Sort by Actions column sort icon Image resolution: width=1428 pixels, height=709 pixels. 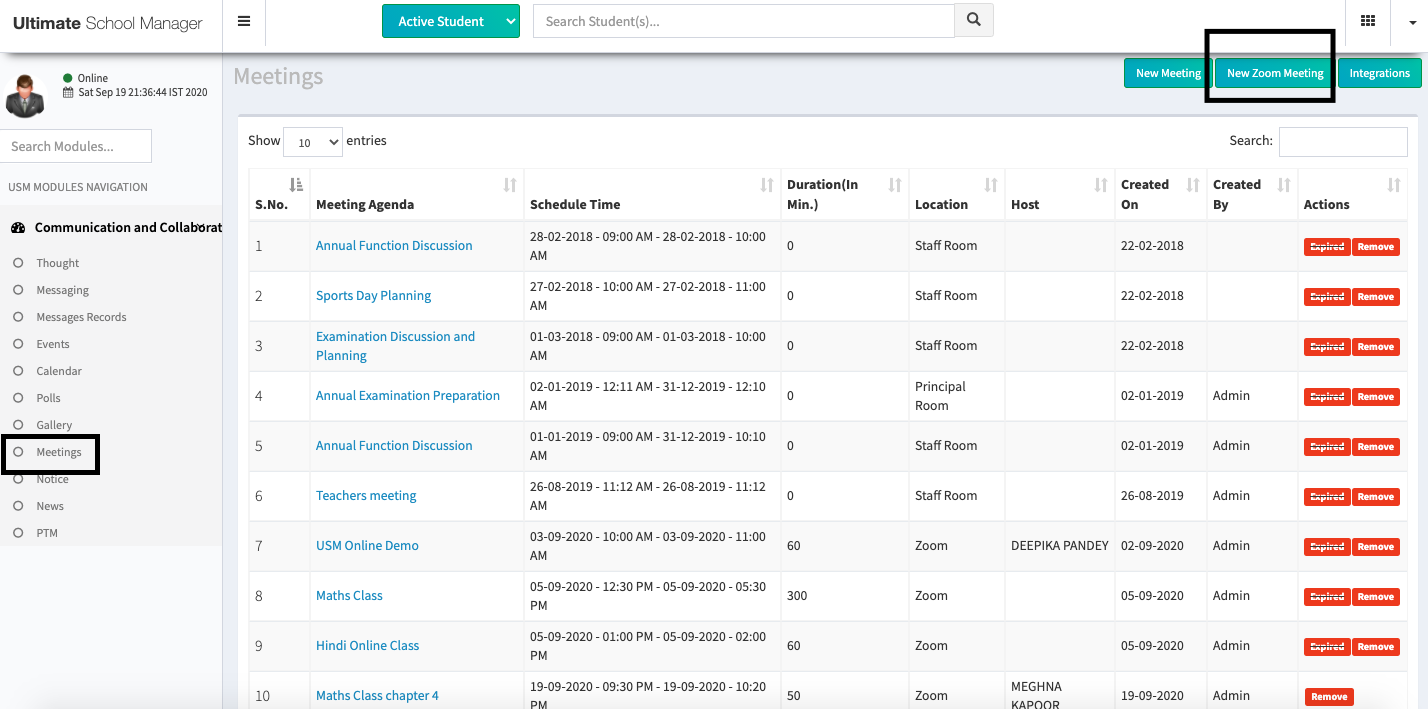[1394, 184]
